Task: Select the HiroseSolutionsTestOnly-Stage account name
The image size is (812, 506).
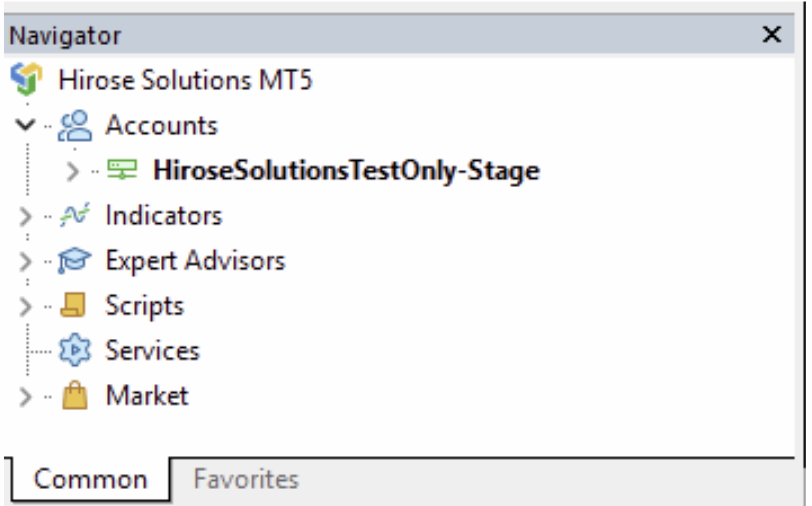Action: 345,171
